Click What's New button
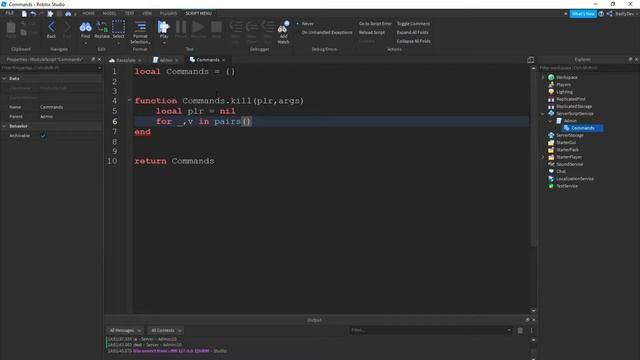 click(583, 14)
